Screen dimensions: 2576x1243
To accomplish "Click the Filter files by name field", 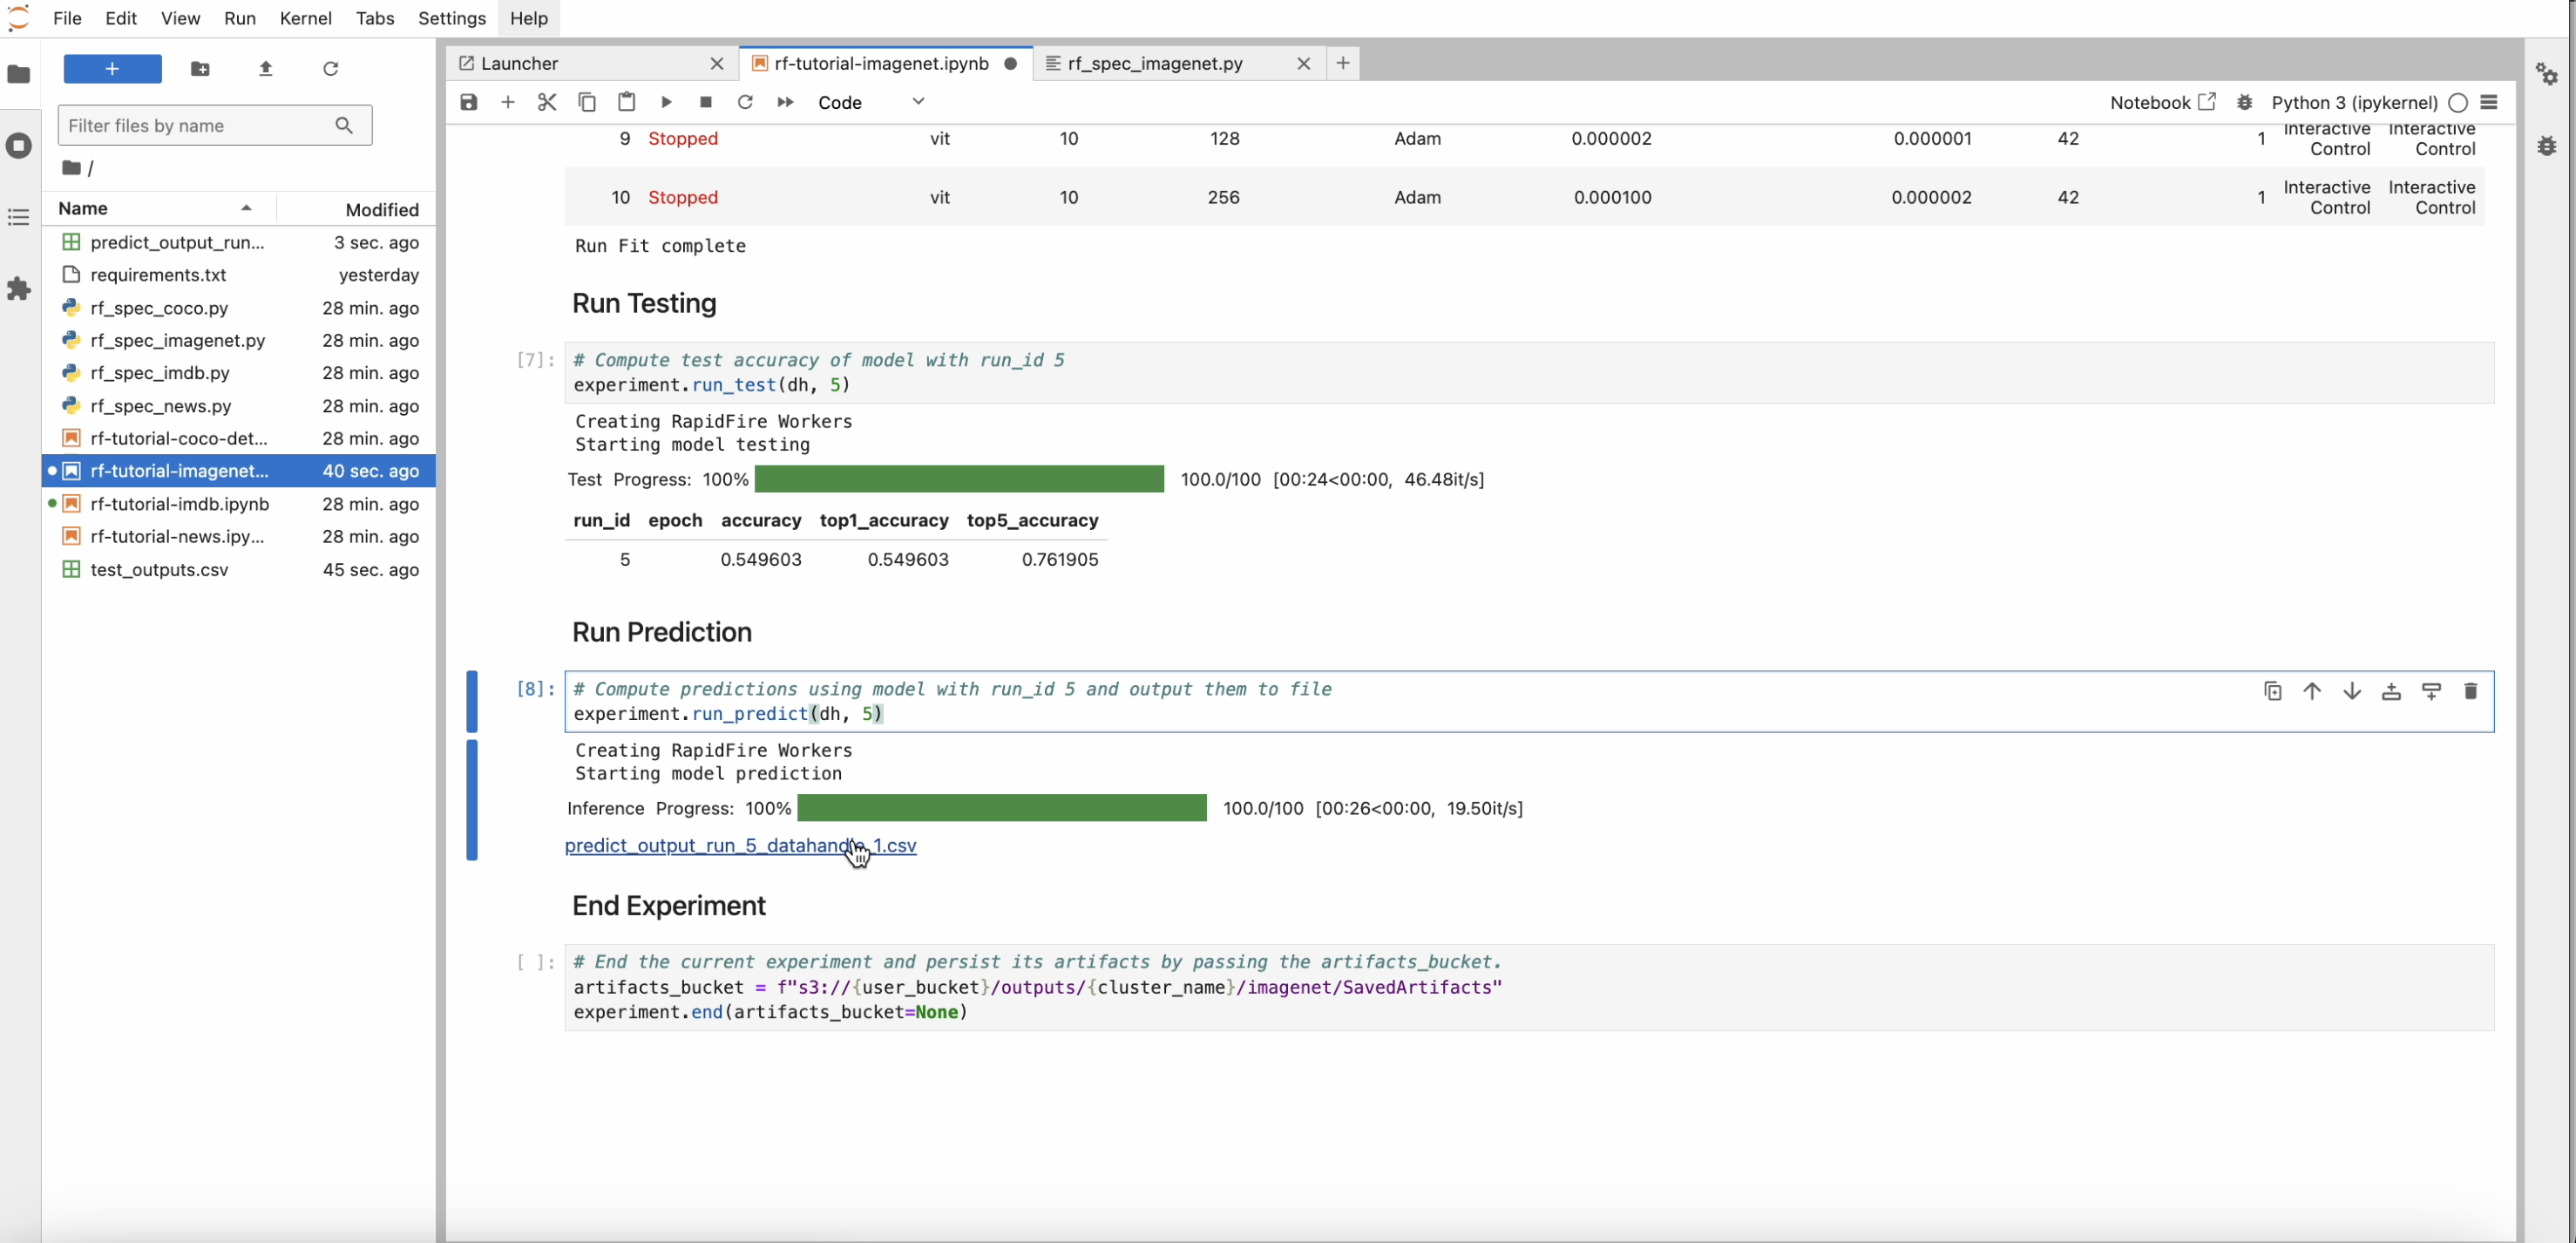I will click(x=215, y=125).
